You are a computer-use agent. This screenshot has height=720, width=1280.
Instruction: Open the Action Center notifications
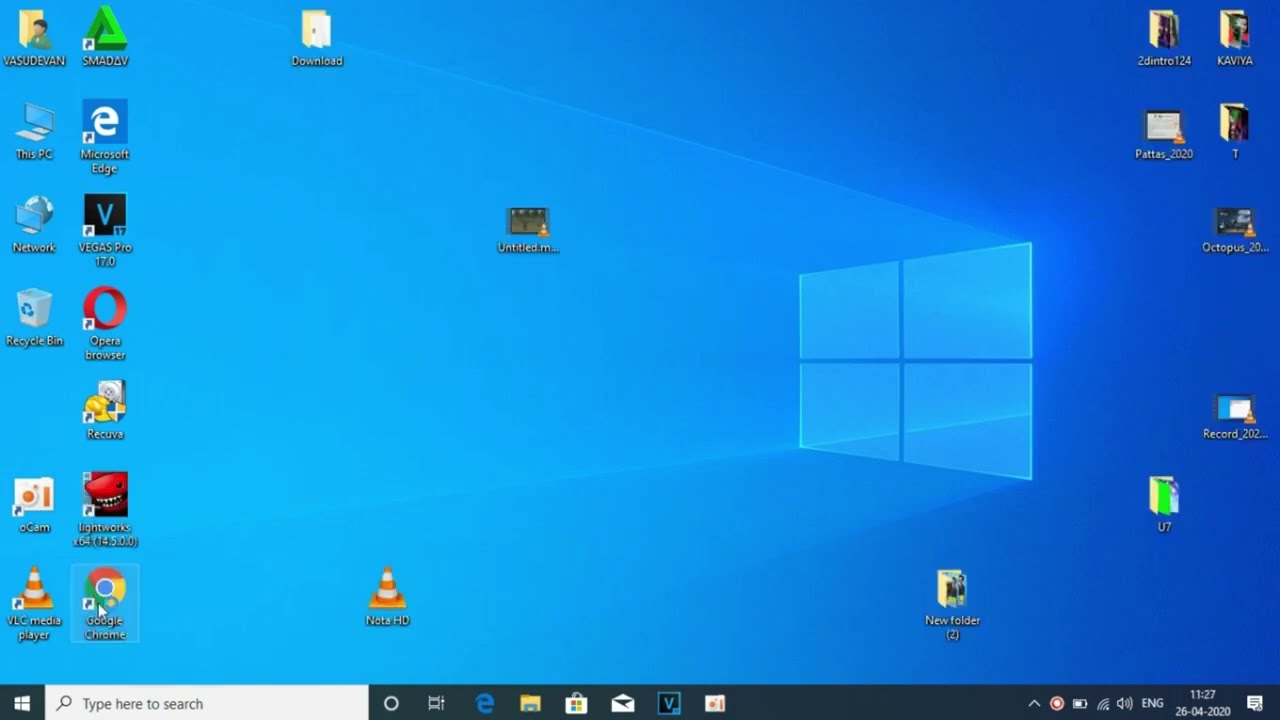1255,703
